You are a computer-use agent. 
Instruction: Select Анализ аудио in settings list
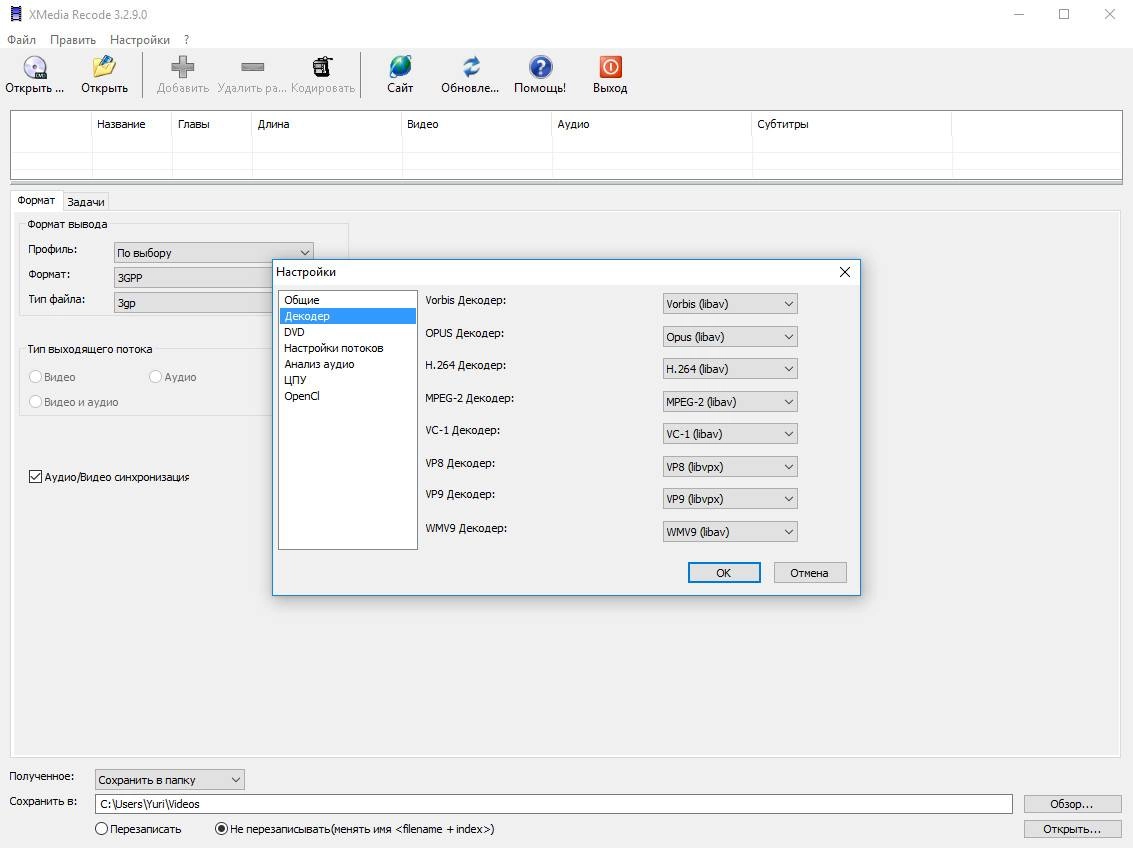(x=348, y=364)
